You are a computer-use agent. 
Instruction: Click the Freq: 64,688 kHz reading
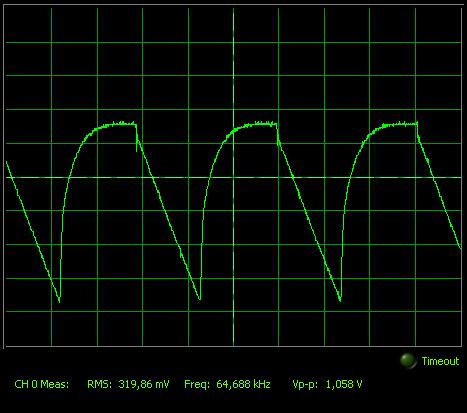pos(227,384)
